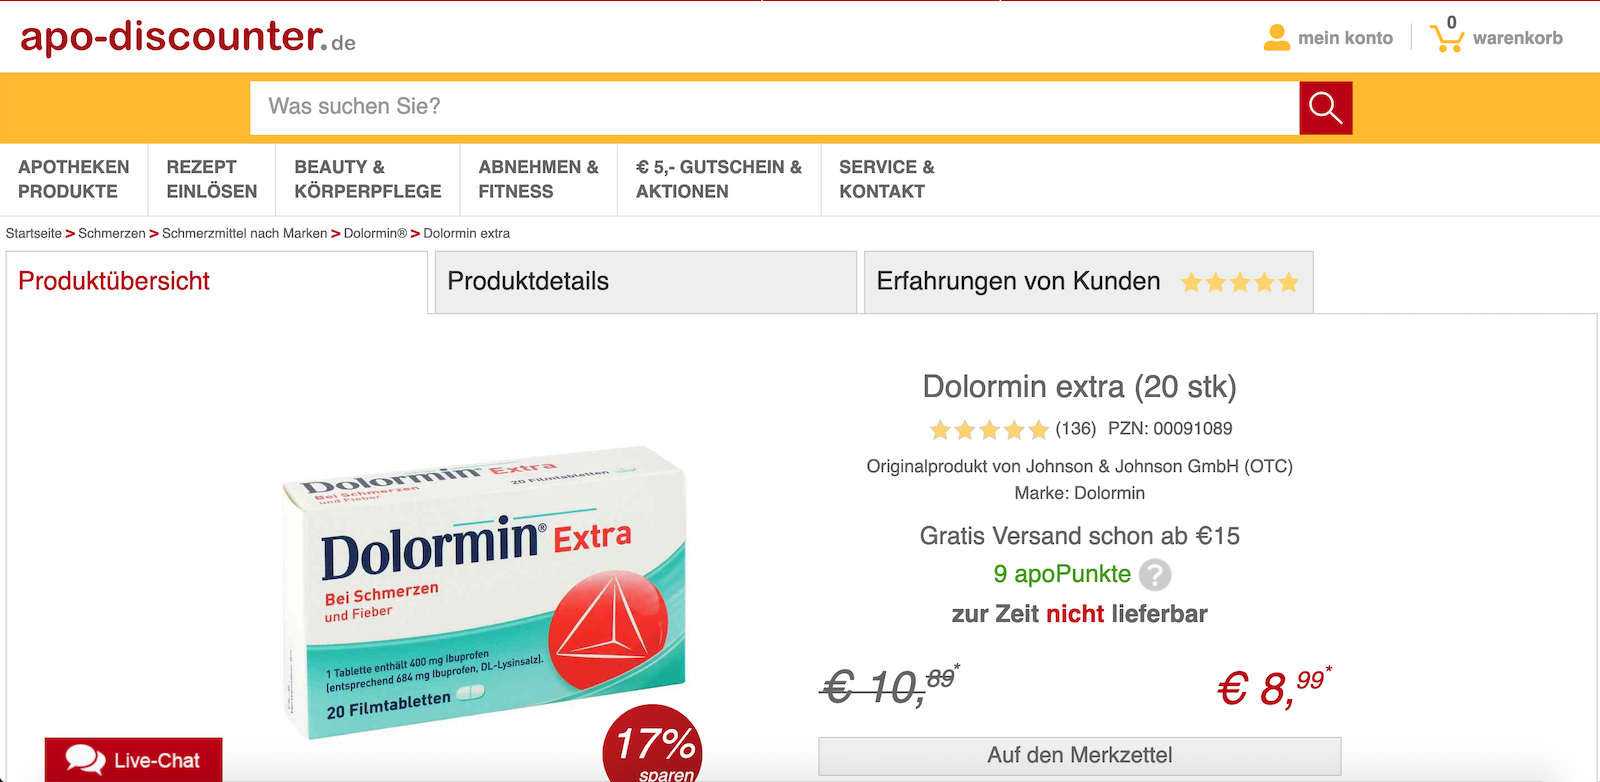
Task: Open the mein konto user icon
Action: 1277,38
